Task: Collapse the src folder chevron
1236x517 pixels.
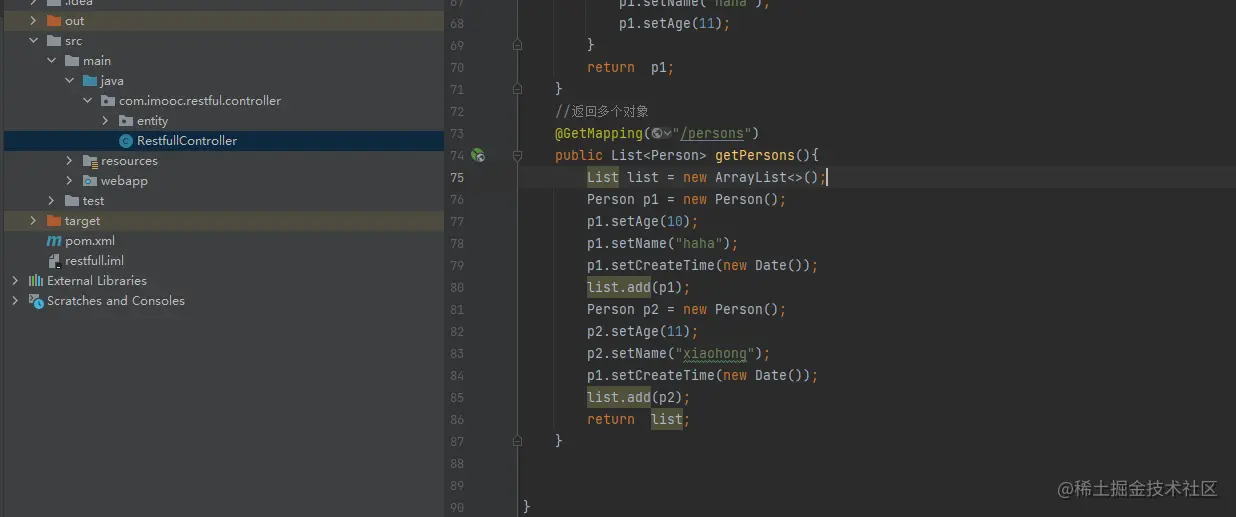Action: point(33,41)
